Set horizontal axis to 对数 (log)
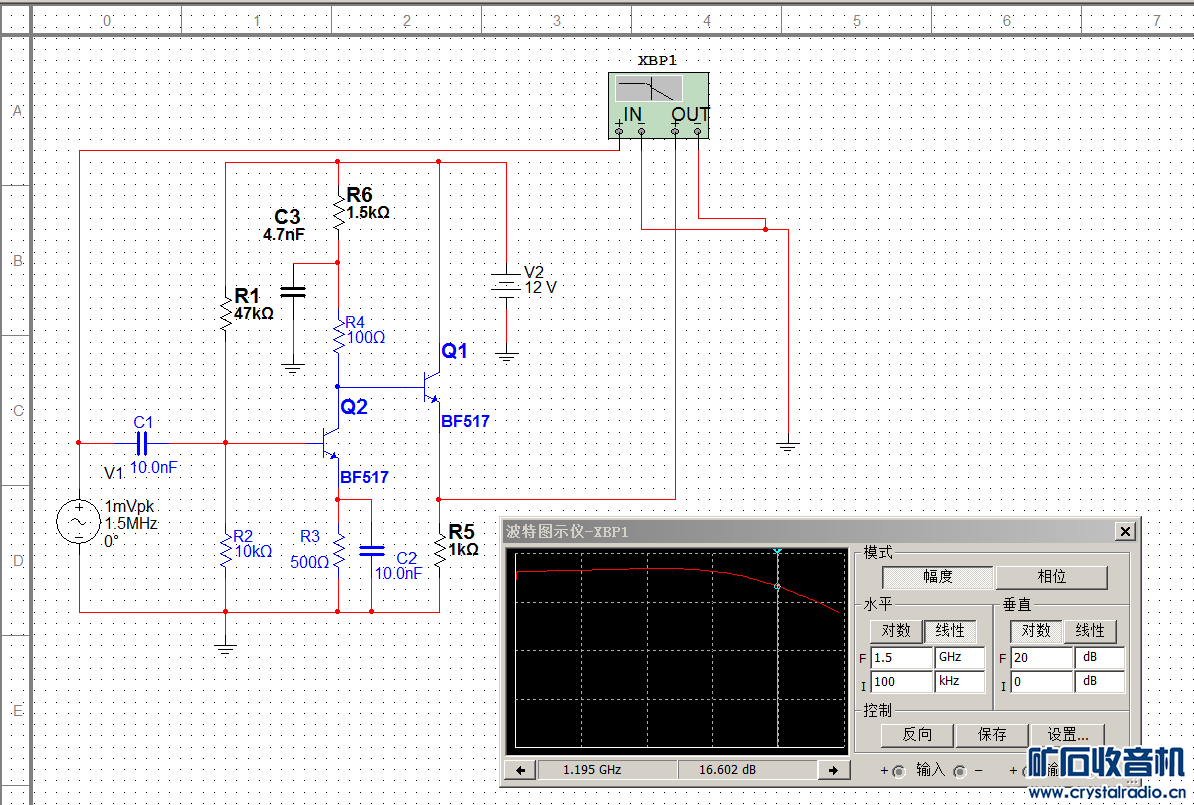 point(895,631)
